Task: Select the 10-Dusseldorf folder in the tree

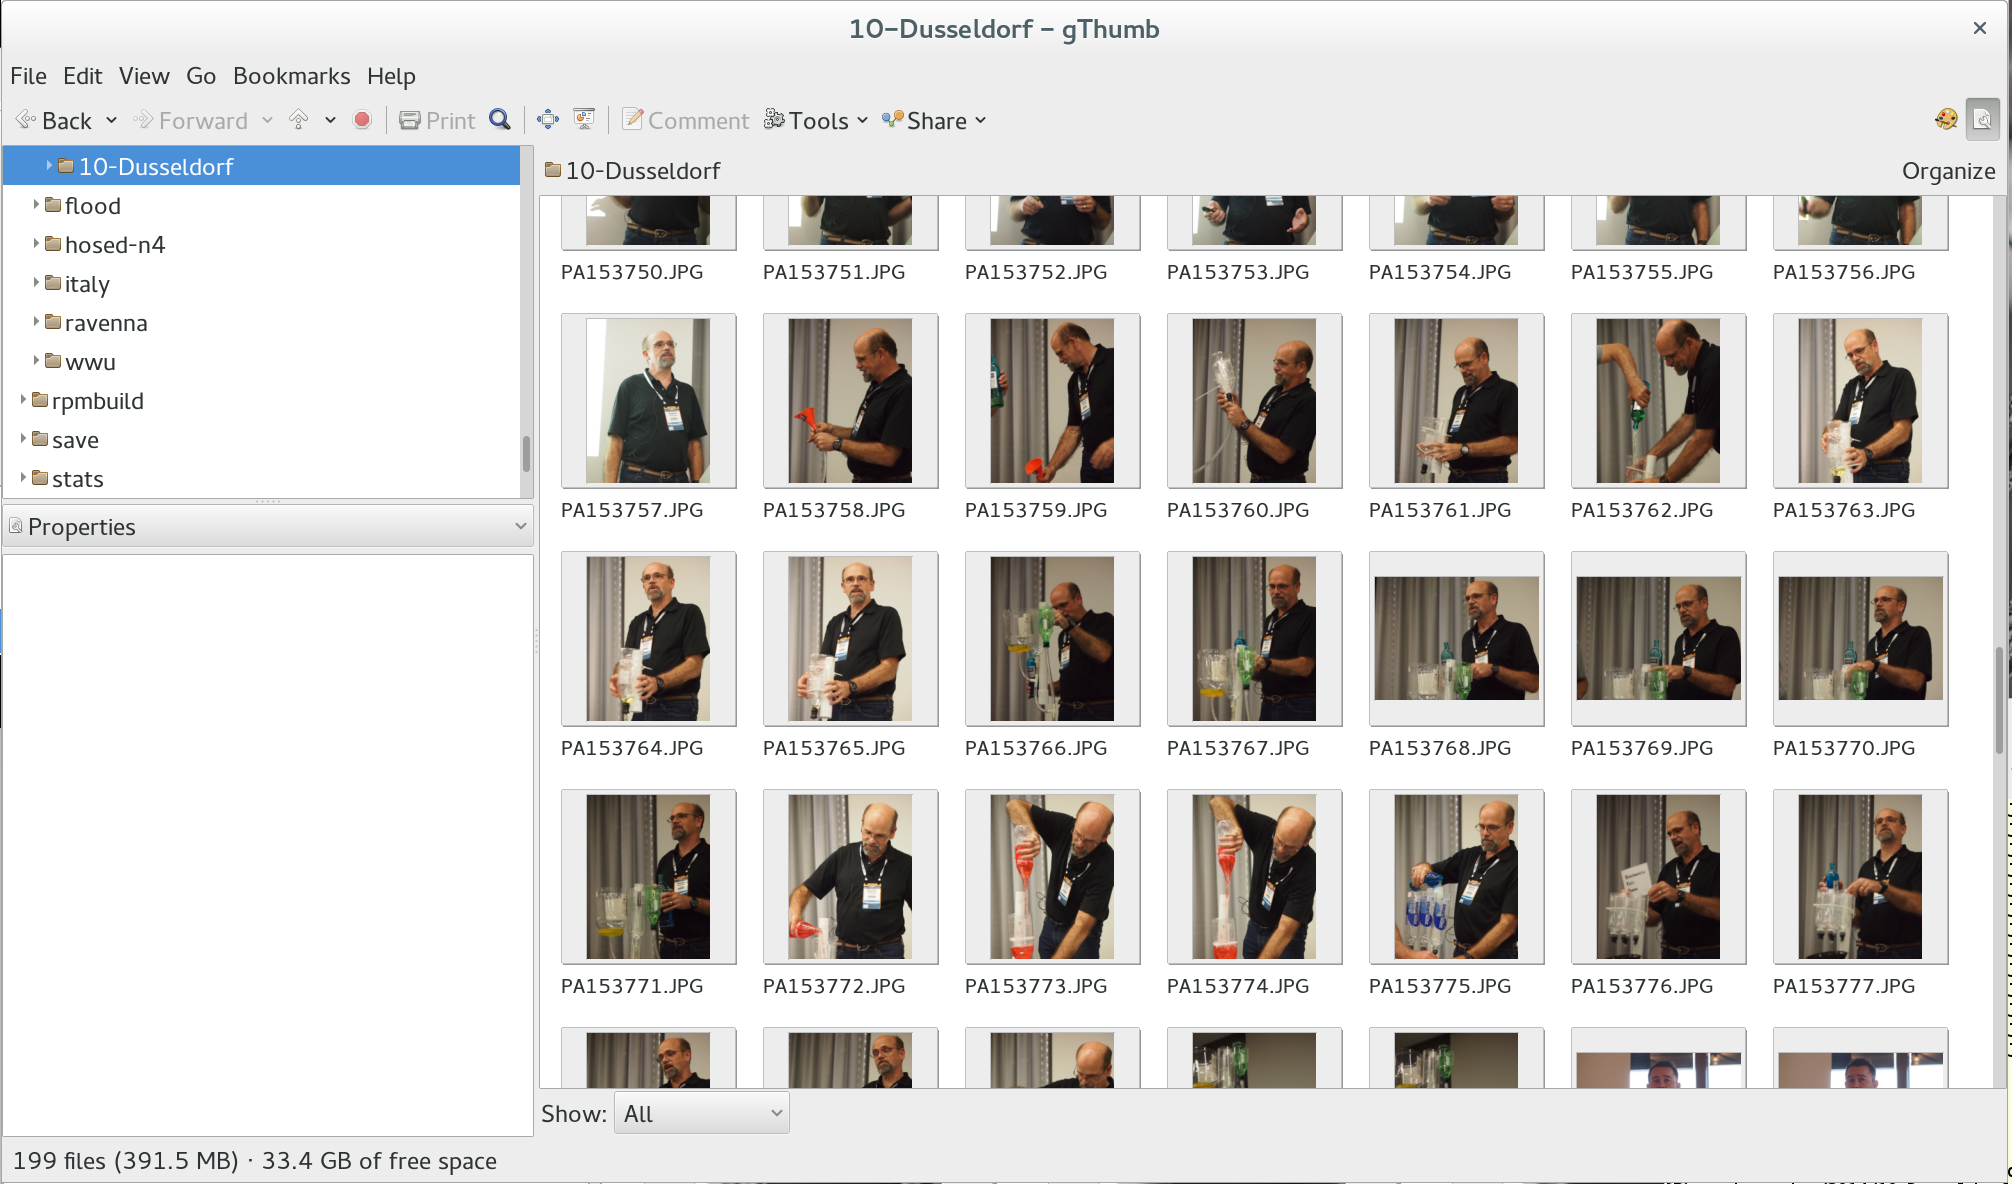Action: point(262,166)
